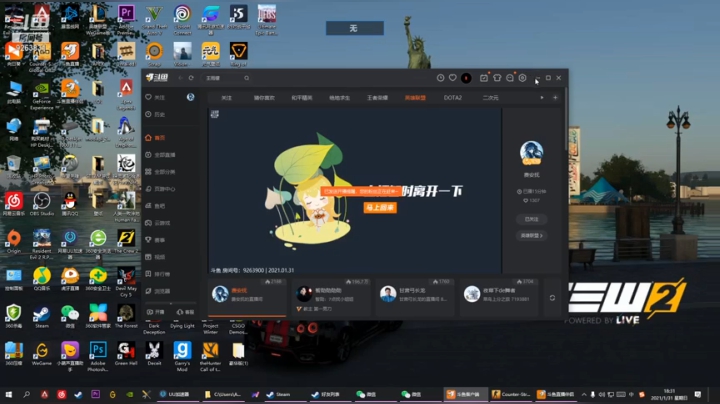Image resolution: width=720 pixels, height=404 pixels.
Task: Click the Steam desktop icon
Action: pyautogui.click(x=41, y=317)
